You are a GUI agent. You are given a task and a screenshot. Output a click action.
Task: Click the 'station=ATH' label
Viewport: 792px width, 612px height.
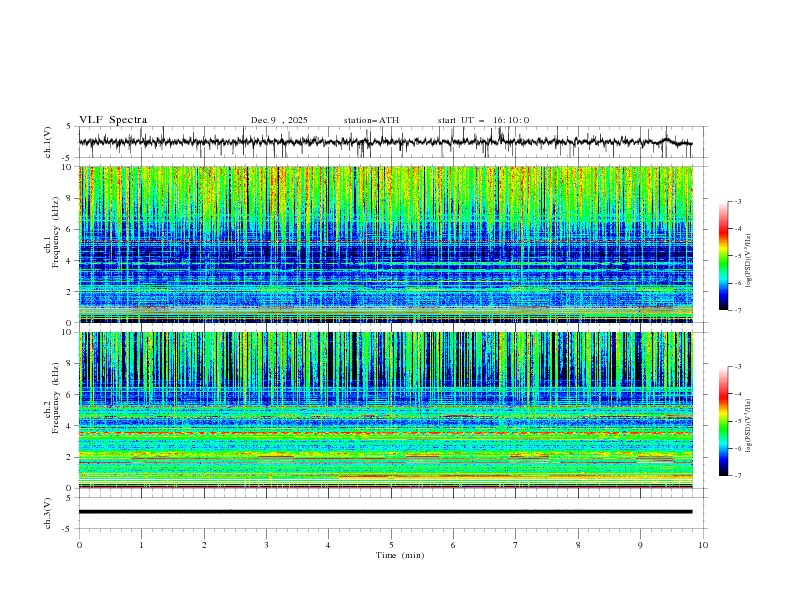tap(371, 120)
